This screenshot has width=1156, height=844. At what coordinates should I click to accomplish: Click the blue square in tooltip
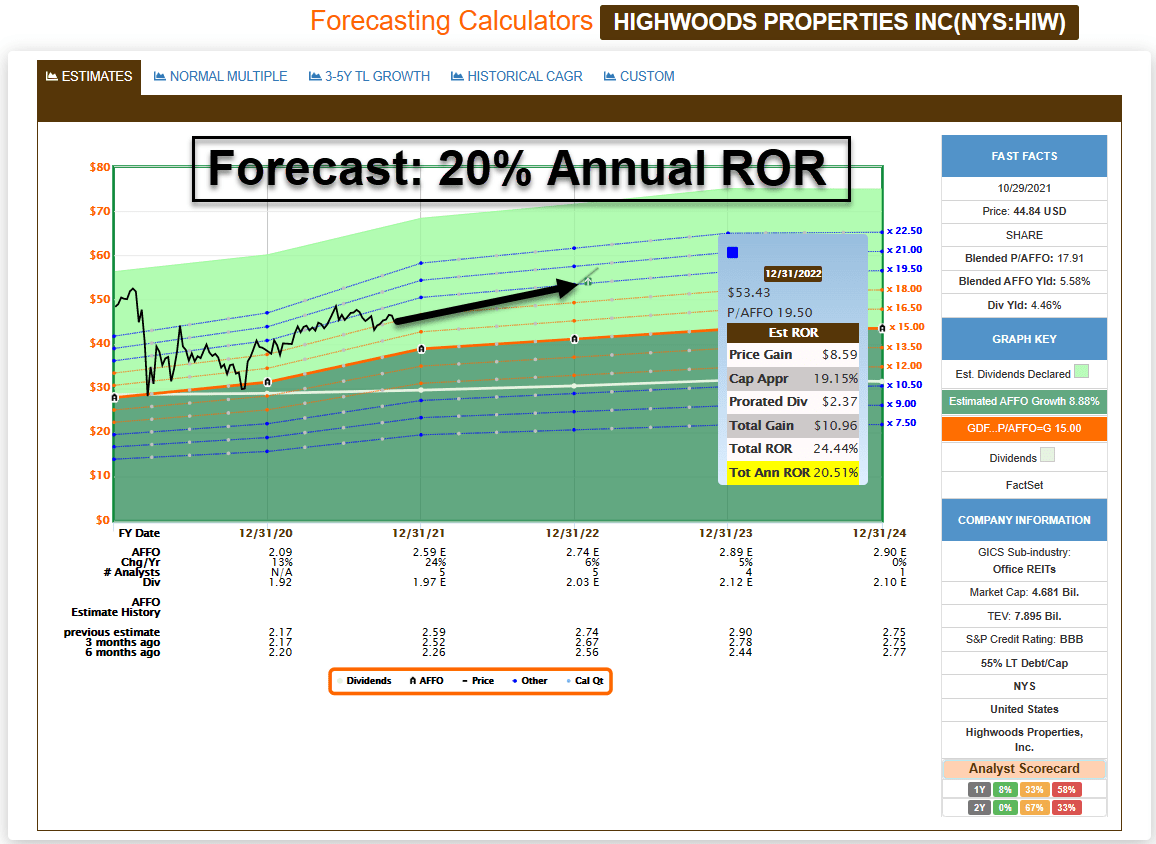pos(732,253)
